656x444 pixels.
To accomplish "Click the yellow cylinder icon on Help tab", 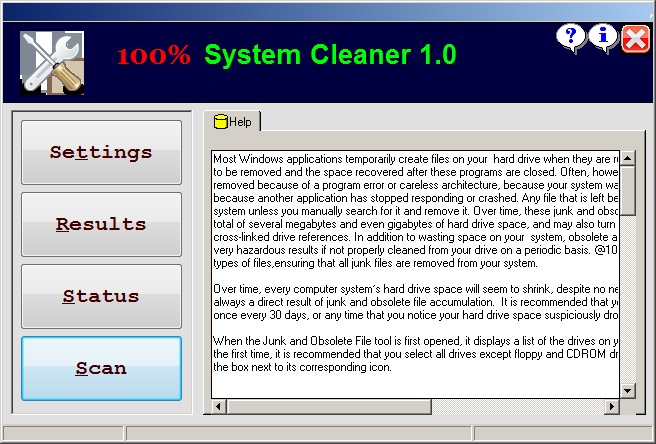I will pos(220,122).
